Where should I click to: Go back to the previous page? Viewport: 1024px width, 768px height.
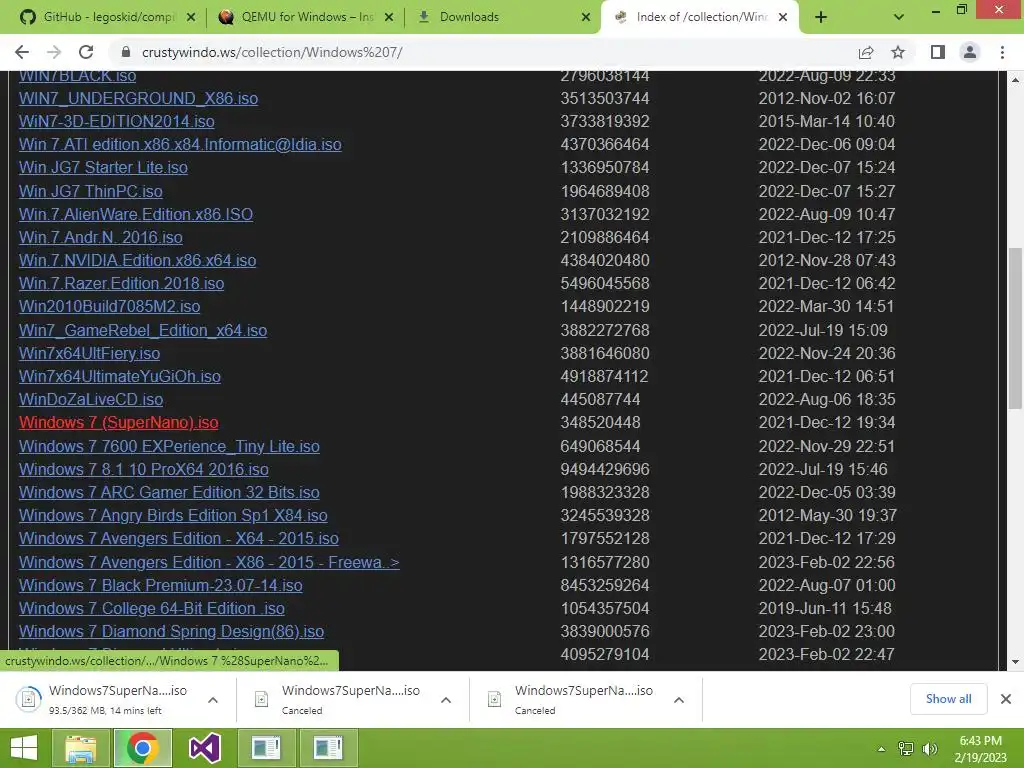point(22,52)
